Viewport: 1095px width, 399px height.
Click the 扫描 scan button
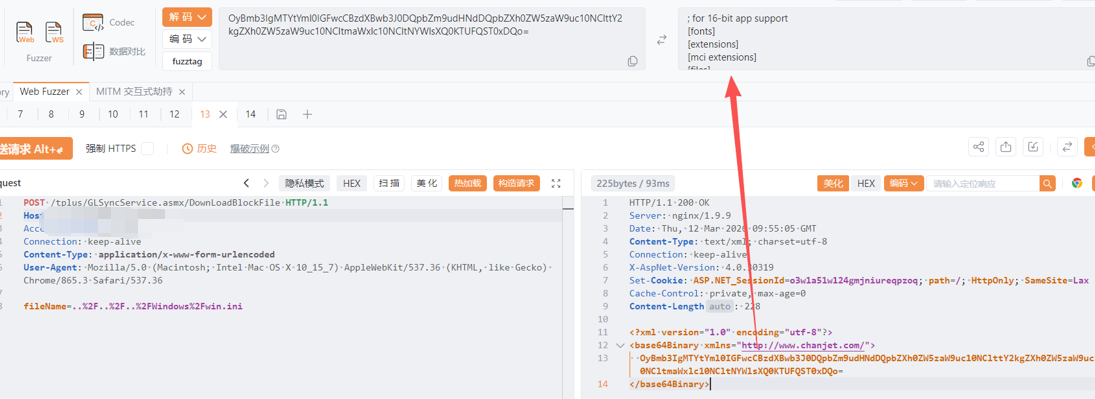pos(389,183)
